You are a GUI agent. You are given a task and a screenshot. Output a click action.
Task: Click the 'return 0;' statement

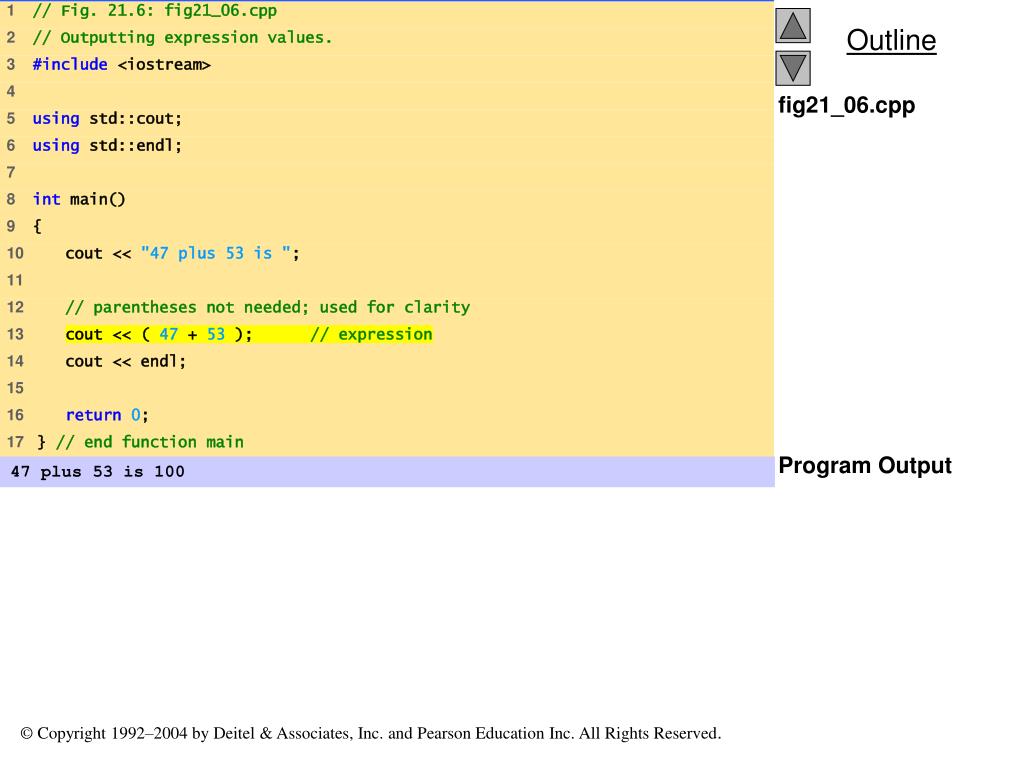click(x=107, y=415)
